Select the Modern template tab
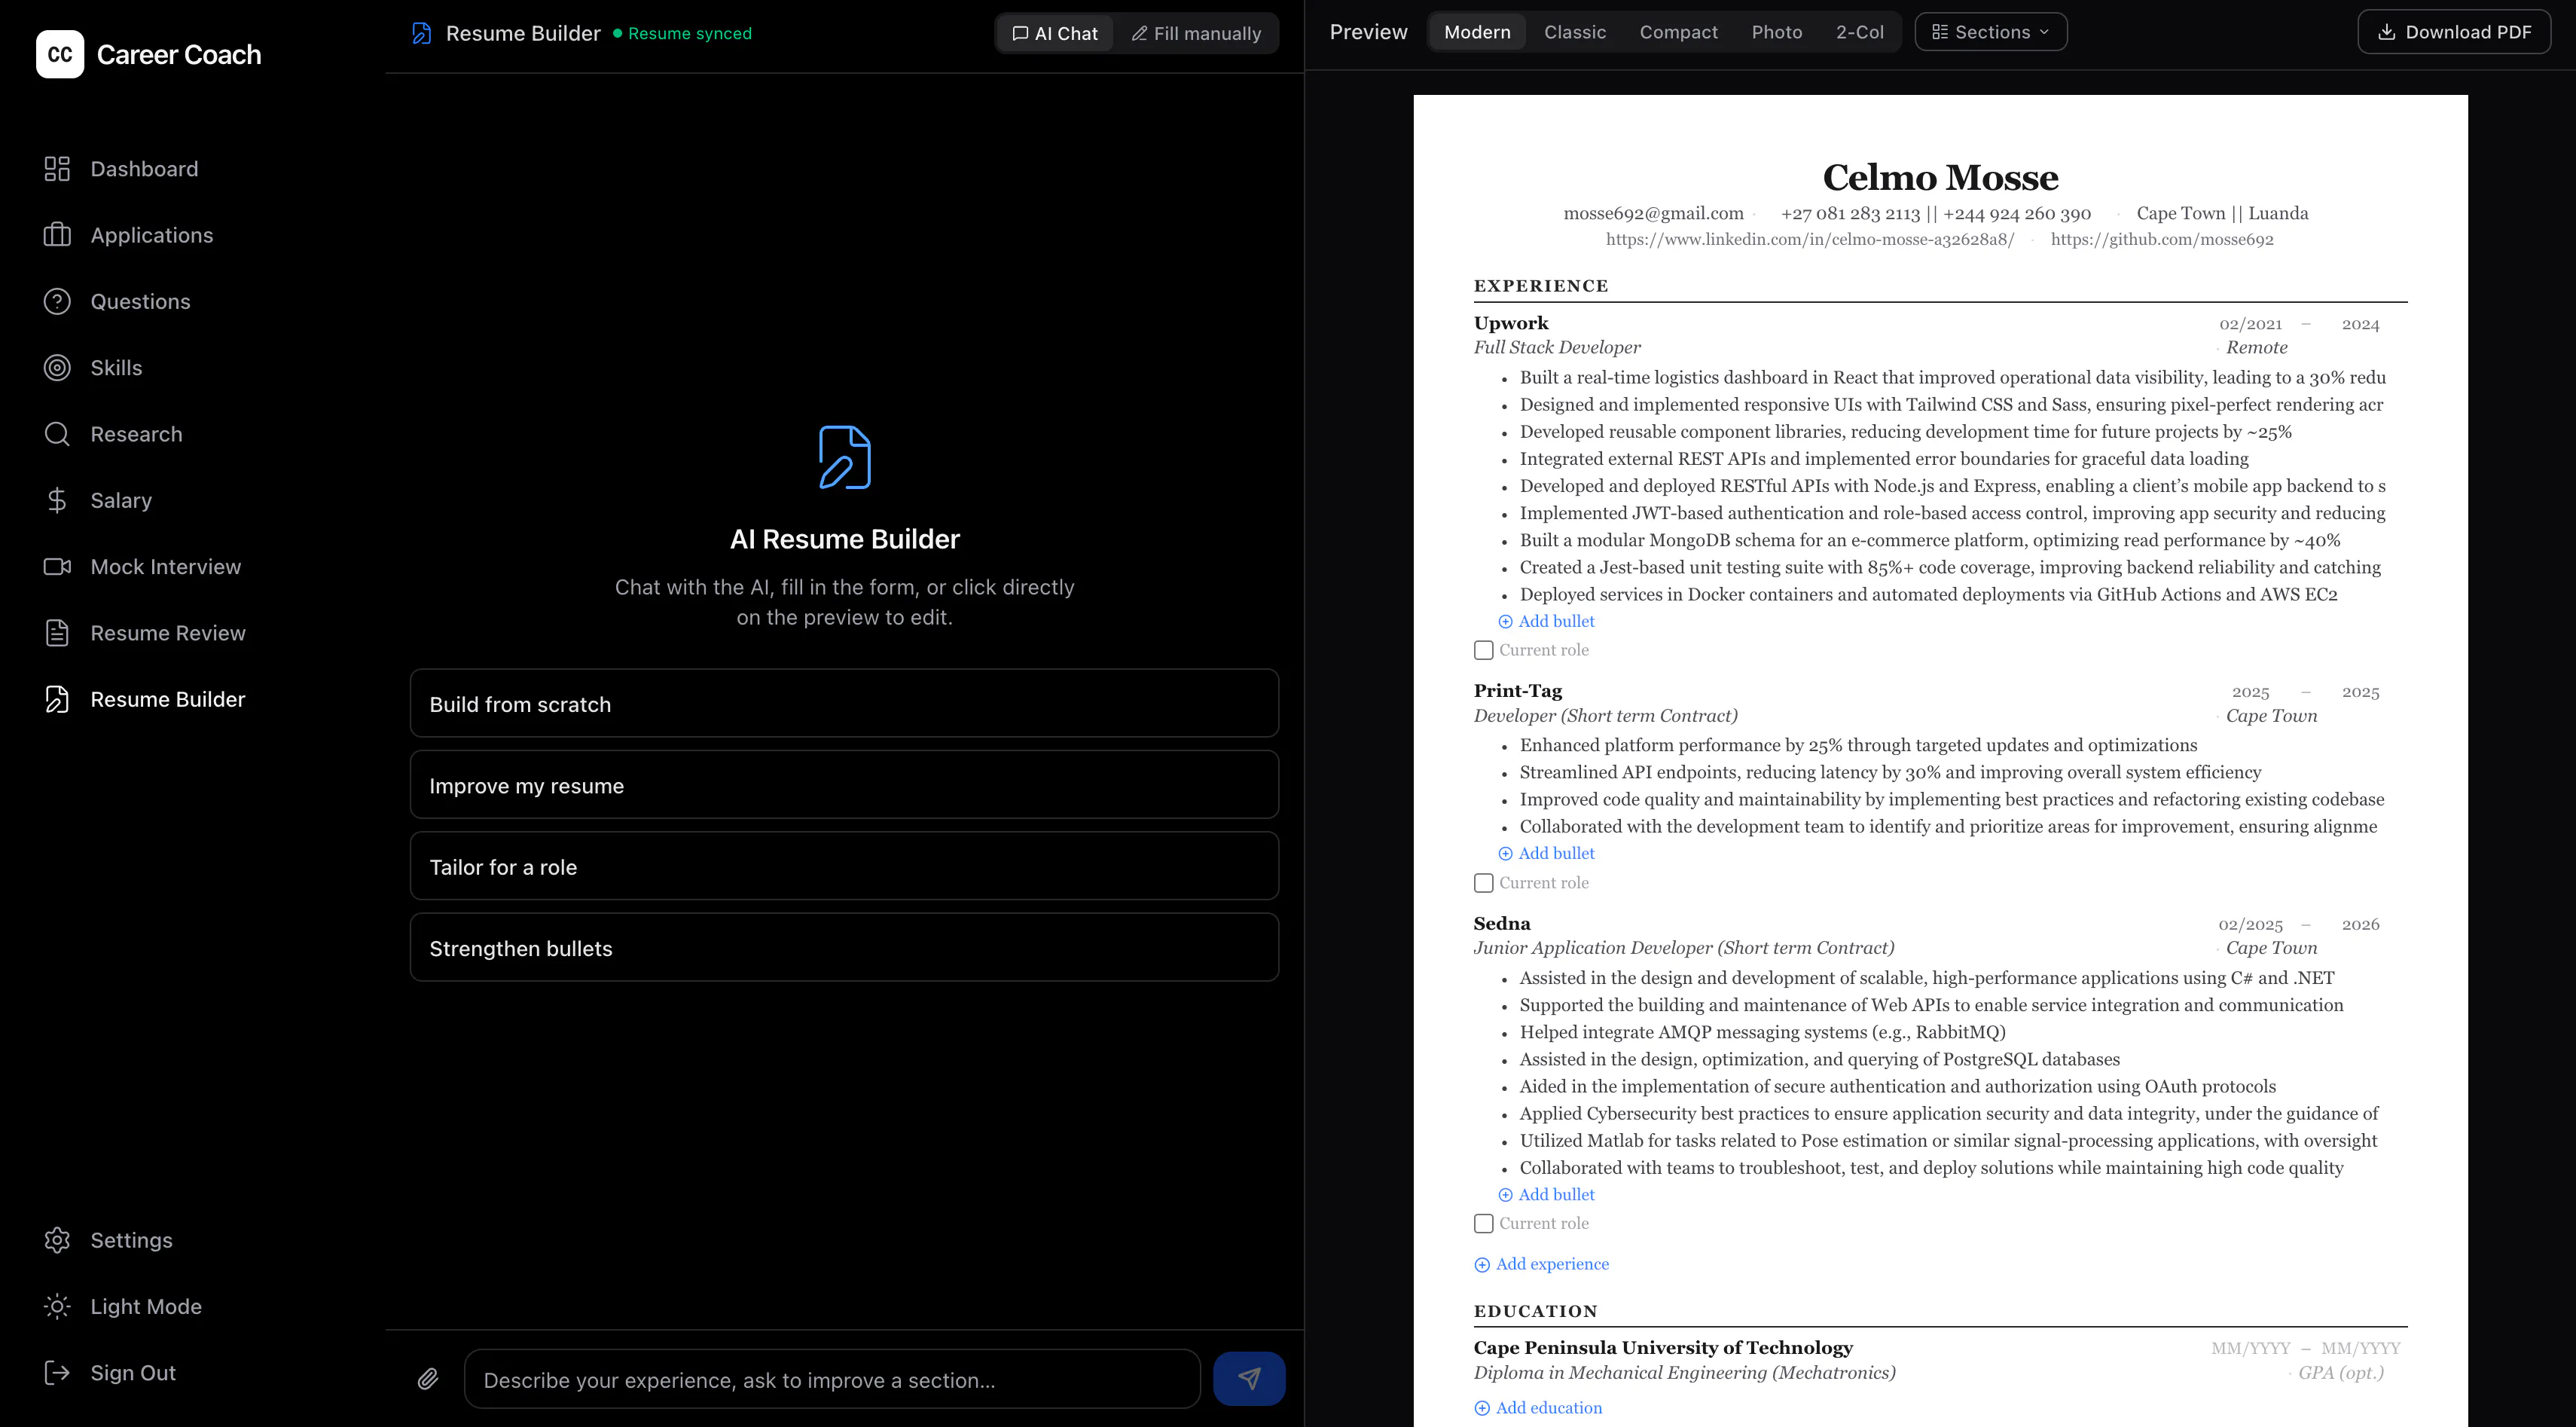This screenshot has width=2576, height=1427. tap(1477, 32)
